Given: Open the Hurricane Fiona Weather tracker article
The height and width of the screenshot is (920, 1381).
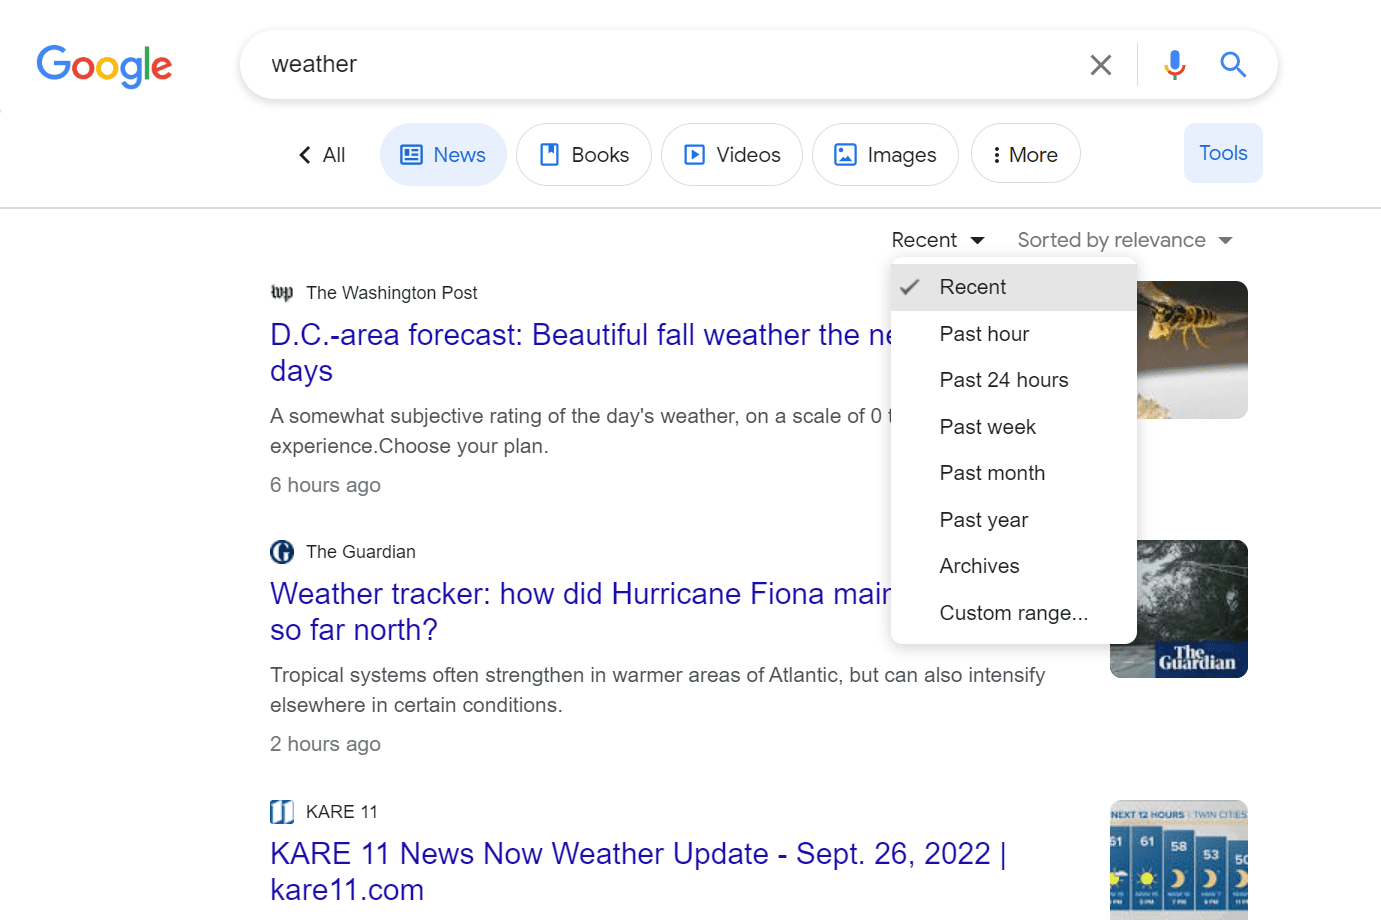Looking at the screenshot, I should 580,612.
